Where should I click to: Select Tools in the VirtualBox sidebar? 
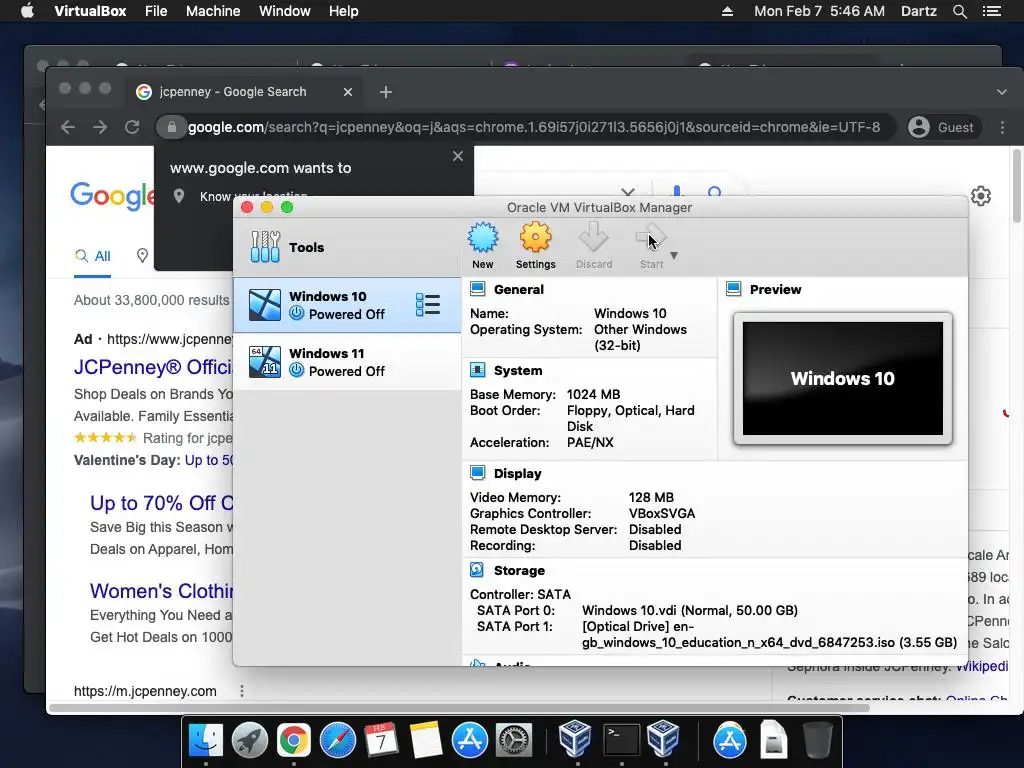point(347,248)
